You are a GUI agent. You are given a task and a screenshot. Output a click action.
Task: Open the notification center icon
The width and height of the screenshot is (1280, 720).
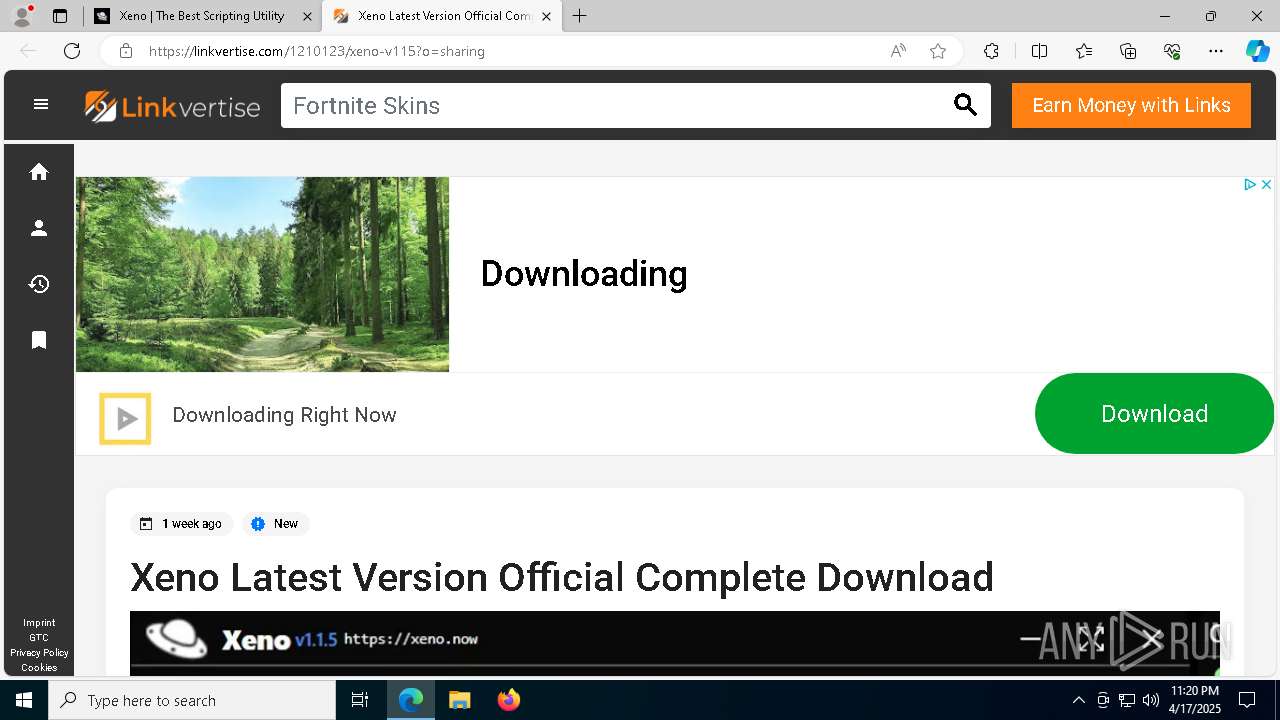[1247, 700]
